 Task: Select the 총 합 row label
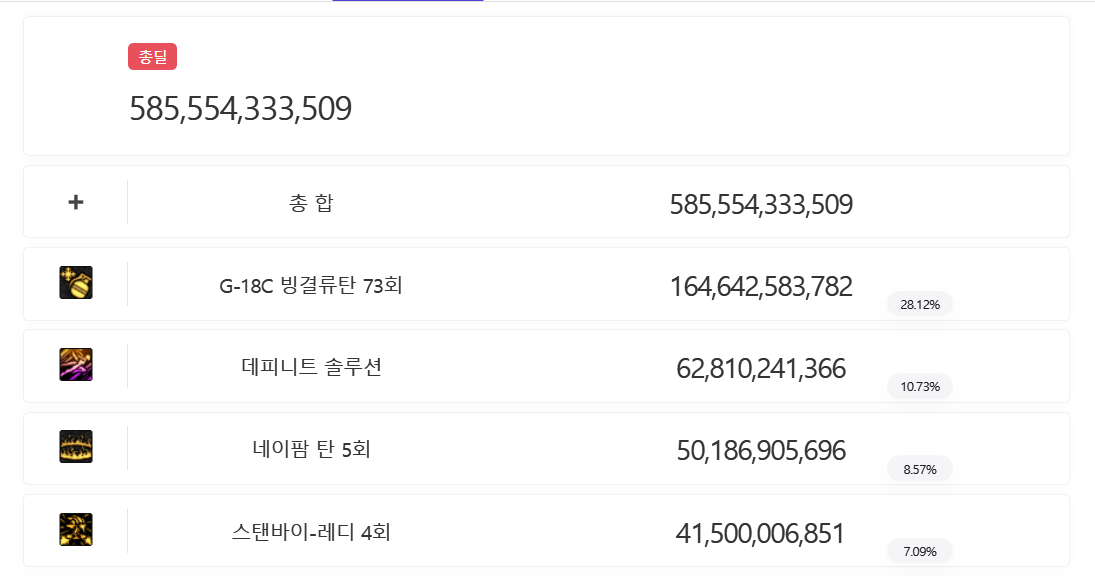pyautogui.click(x=311, y=203)
